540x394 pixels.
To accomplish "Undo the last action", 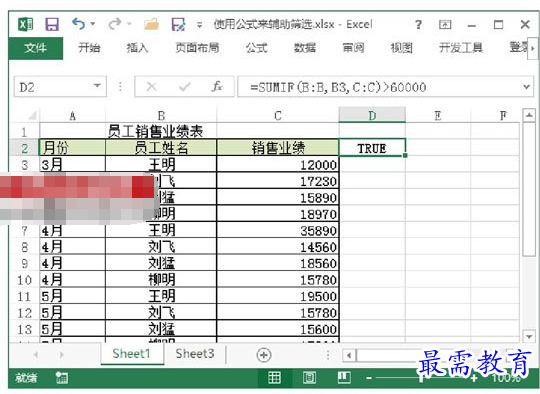I will point(79,24).
